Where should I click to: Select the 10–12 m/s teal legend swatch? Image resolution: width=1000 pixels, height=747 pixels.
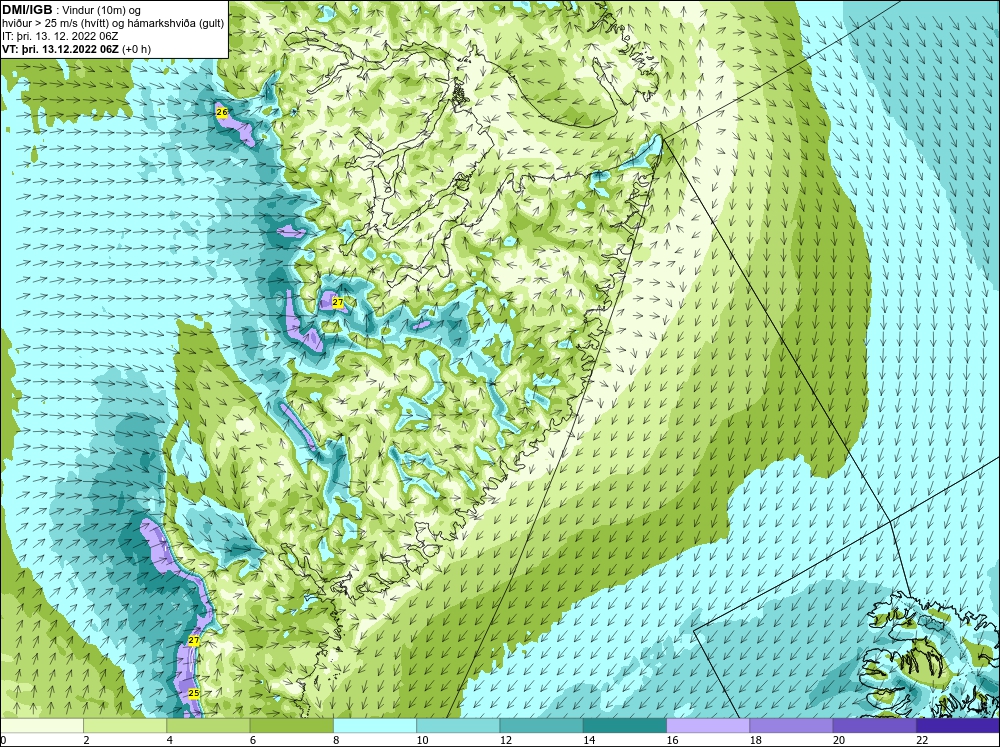tap(458, 726)
